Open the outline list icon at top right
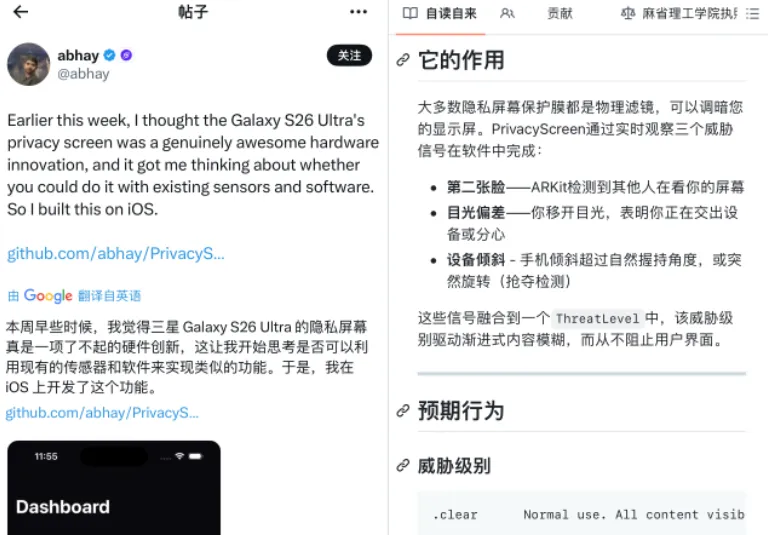The height and width of the screenshot is (535, 768). (x=752, y=14)
